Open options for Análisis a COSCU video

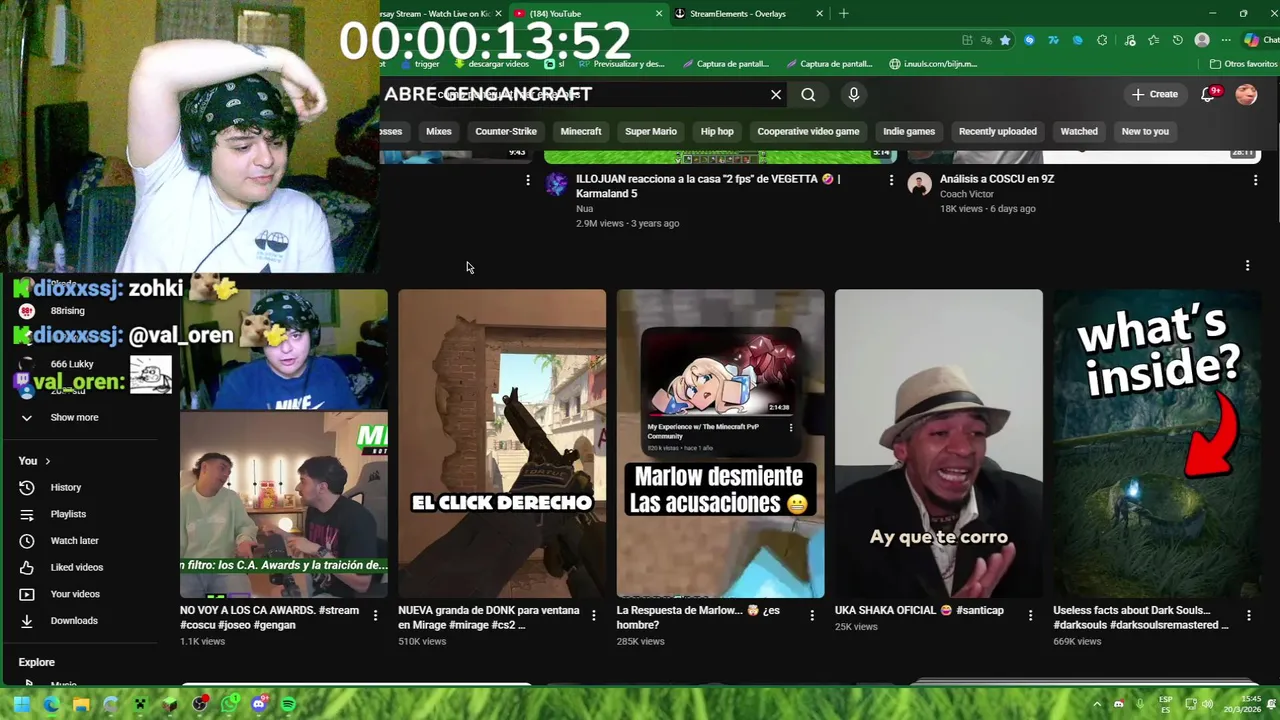(x=1255, y=180)
